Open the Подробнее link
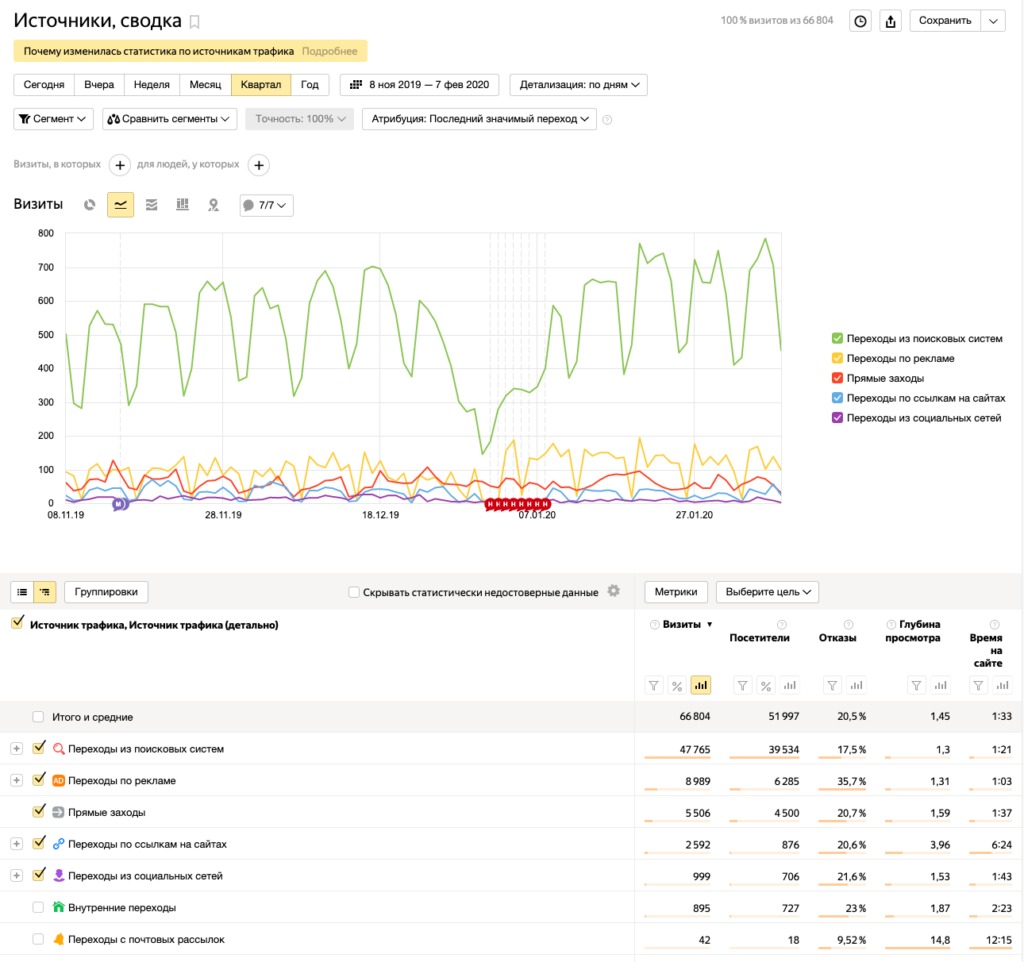This screenshot has height=962, width=1024. click(x=329, y=51)
